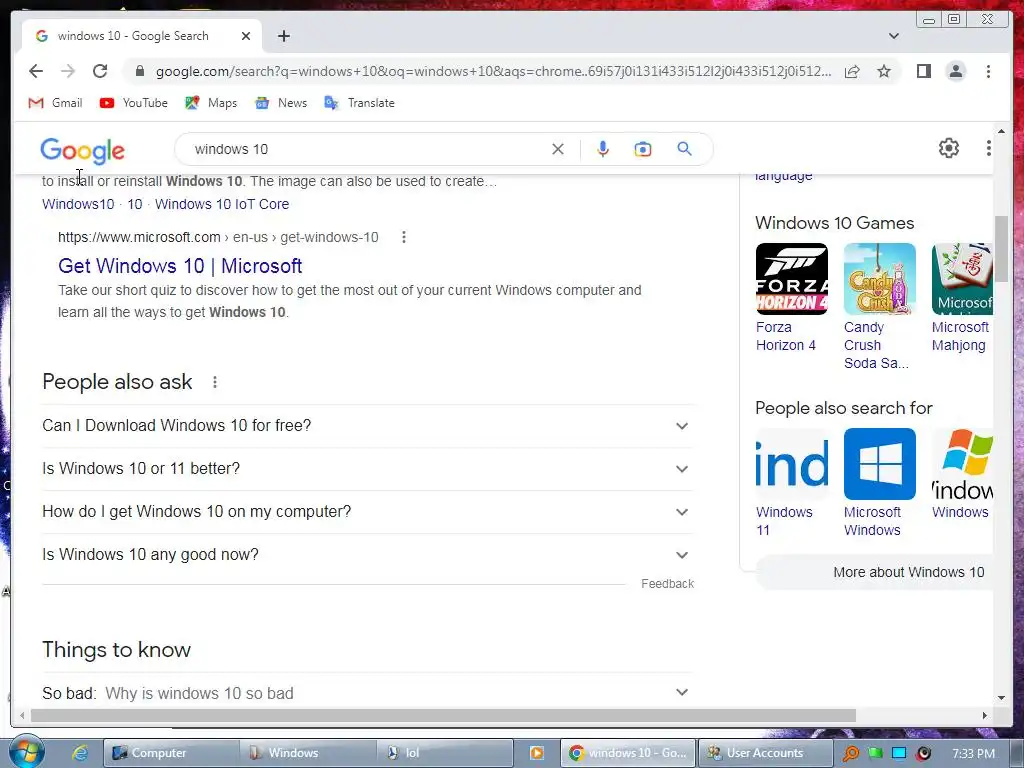The image size is (1024, 768).
Task: Submit search with magnifying glass icon
Action: click(x=684, y=149)
